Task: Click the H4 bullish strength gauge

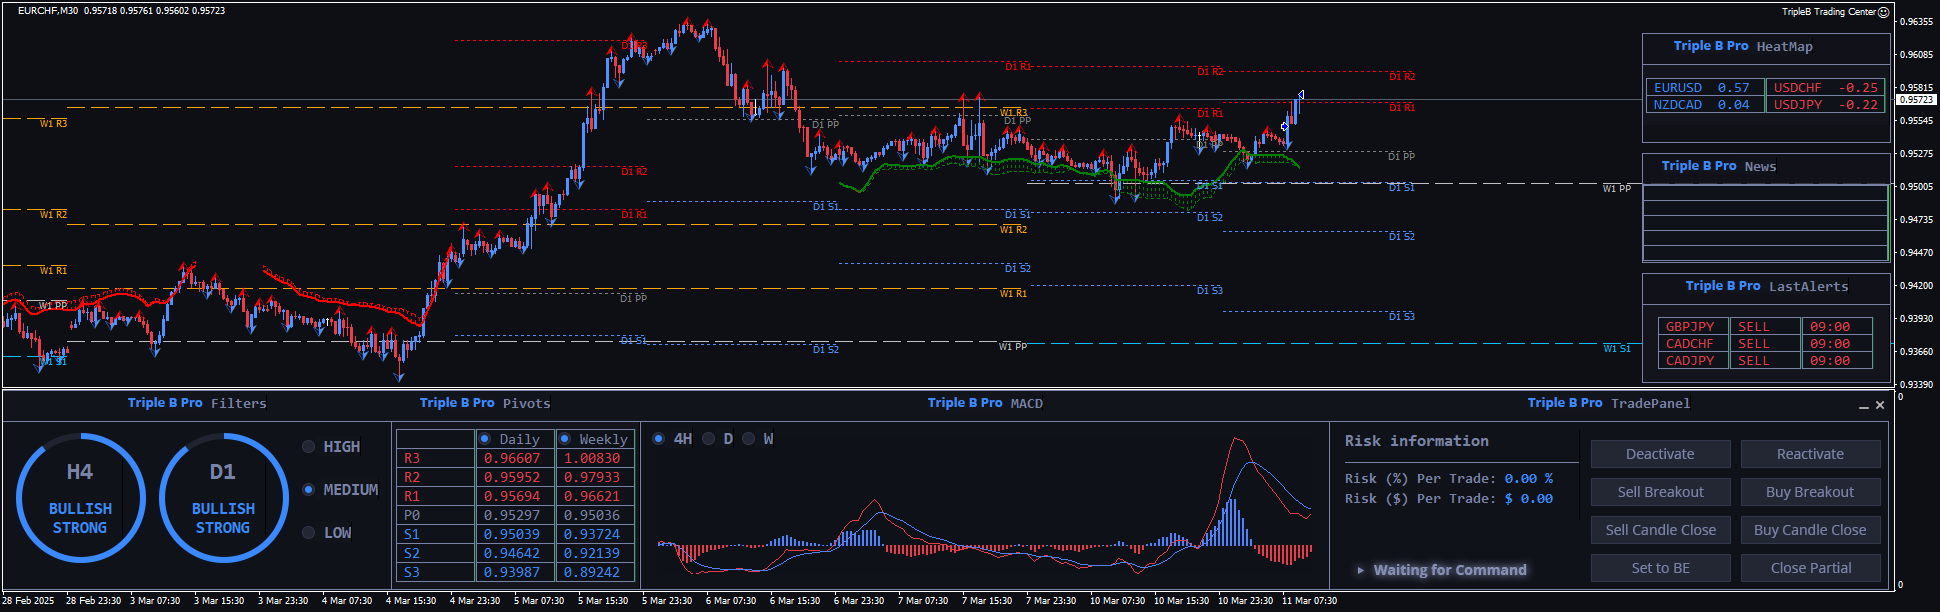Action: click(x=80, y=498)
